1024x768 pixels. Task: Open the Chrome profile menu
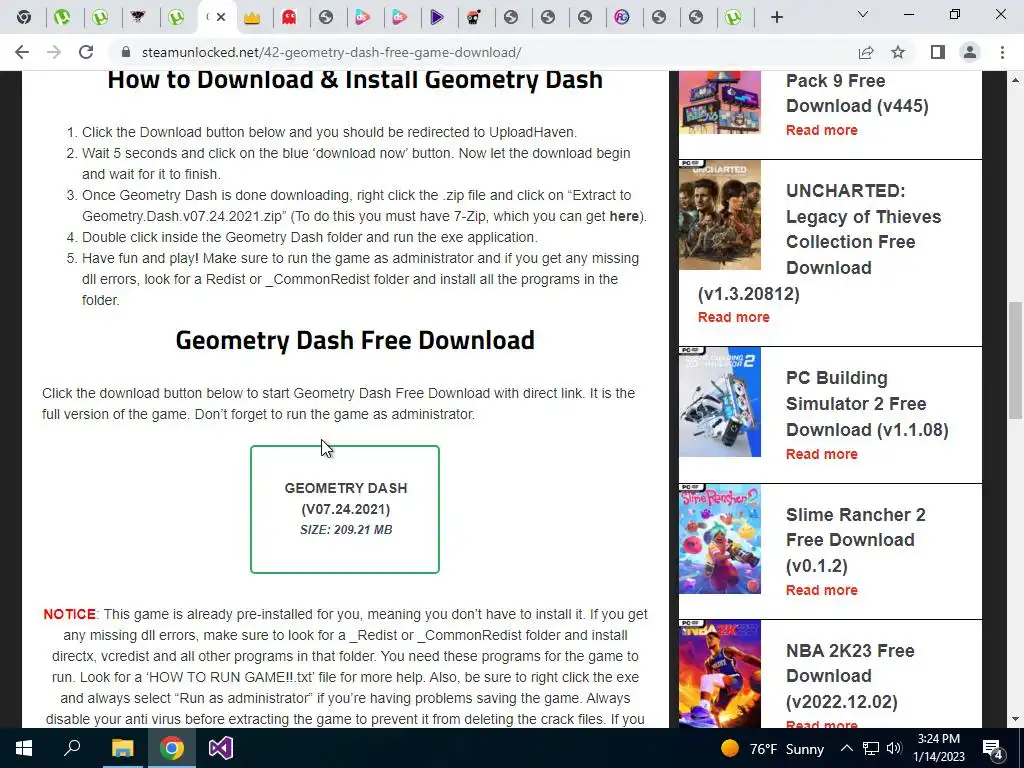pos(970,52)
